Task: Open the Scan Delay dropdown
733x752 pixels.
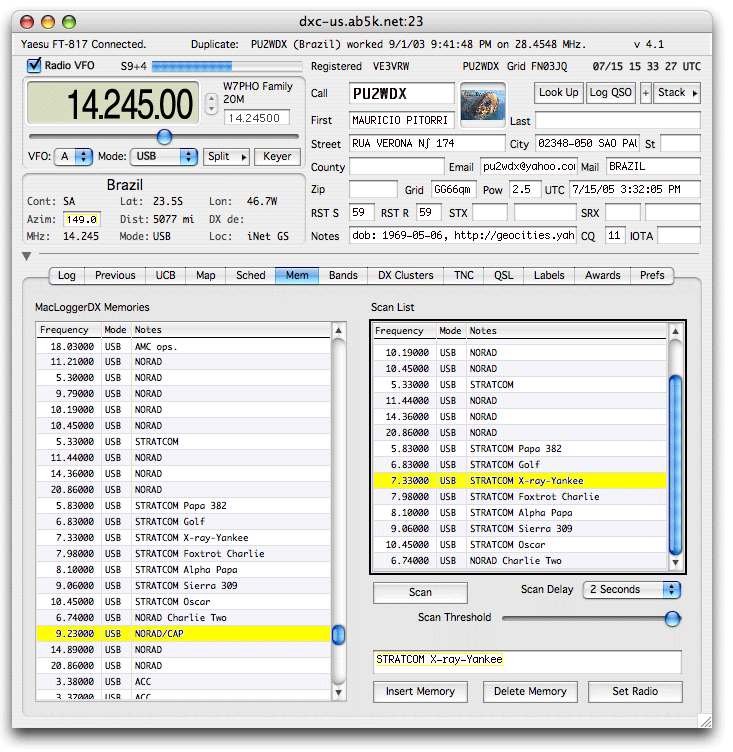Action: coord(632,590)
